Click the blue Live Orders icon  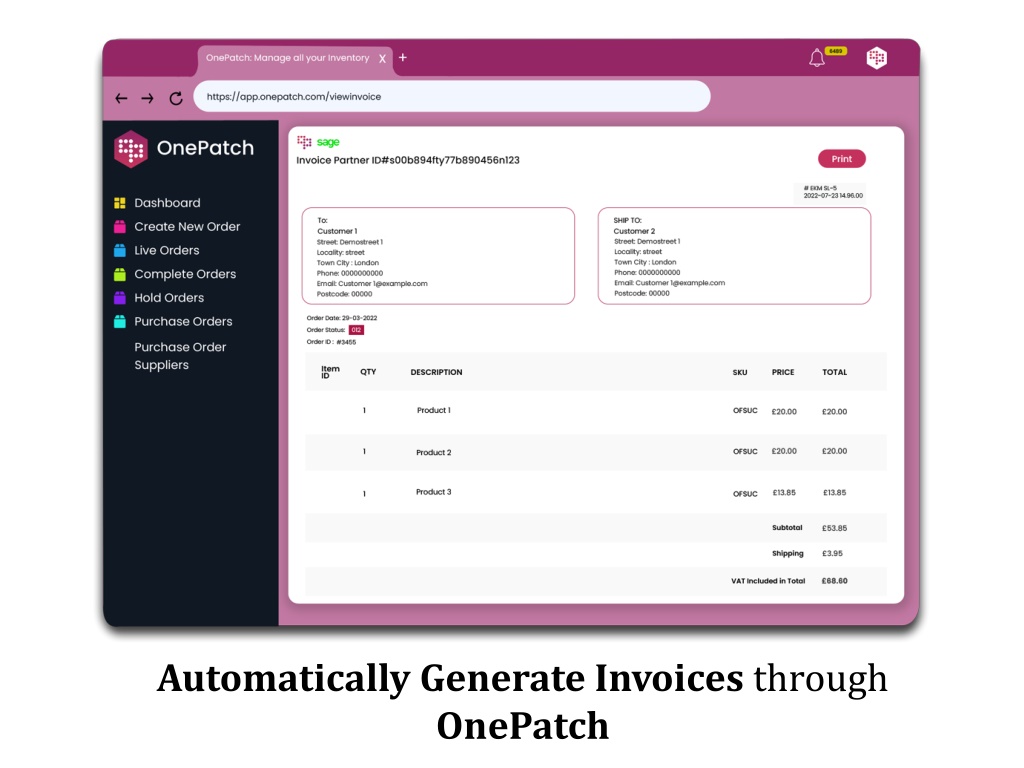coord(120,250)
